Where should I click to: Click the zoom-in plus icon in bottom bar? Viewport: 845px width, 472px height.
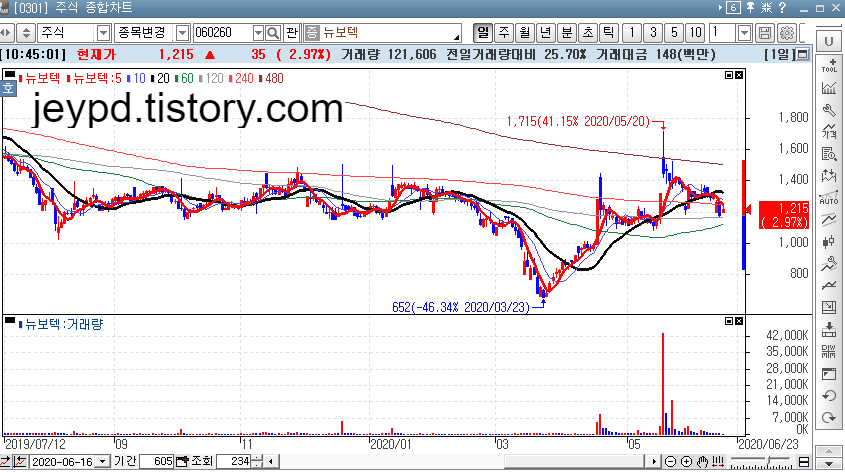(x=686, y=462)
